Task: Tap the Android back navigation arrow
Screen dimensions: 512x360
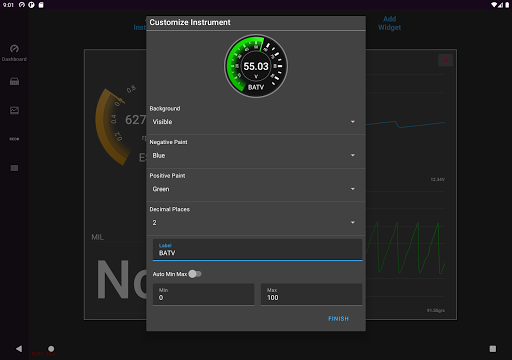Action: pyautogui.click(x=19, y=348)
